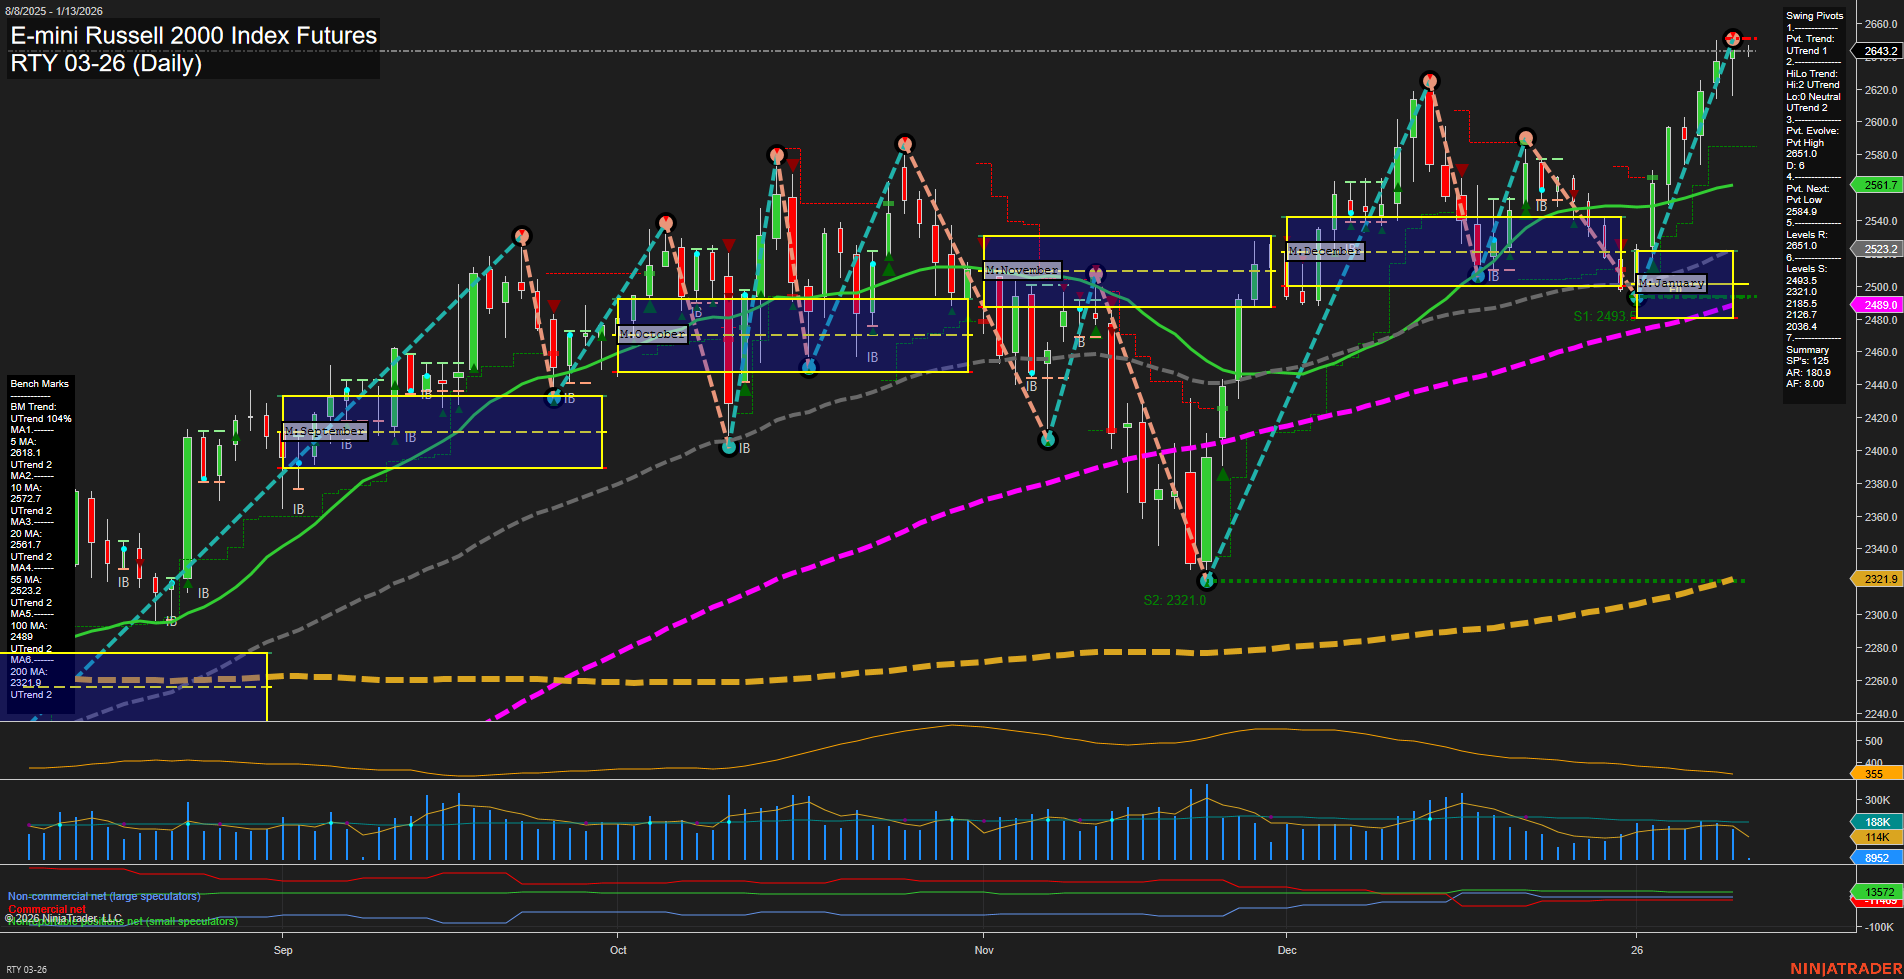Click the gray 2523.2 price marker

[x=1878, y=250]
